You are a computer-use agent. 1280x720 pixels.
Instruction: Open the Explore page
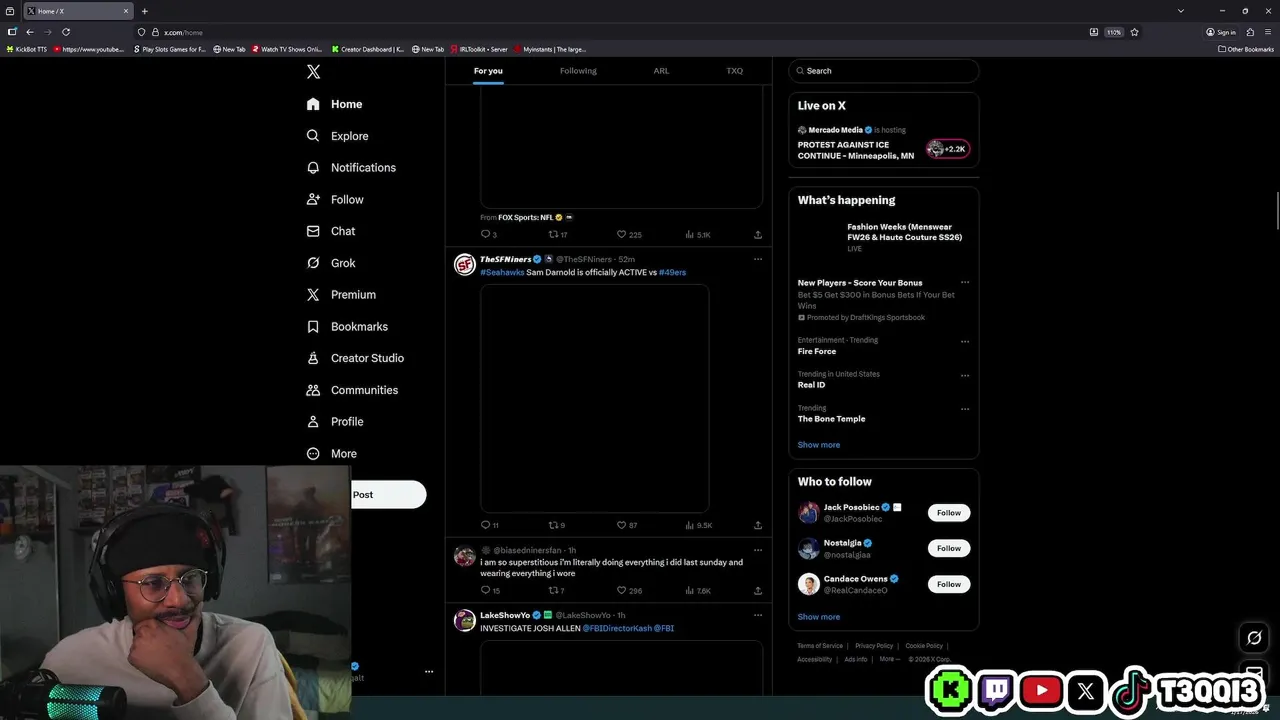click(x=337, y=136)
